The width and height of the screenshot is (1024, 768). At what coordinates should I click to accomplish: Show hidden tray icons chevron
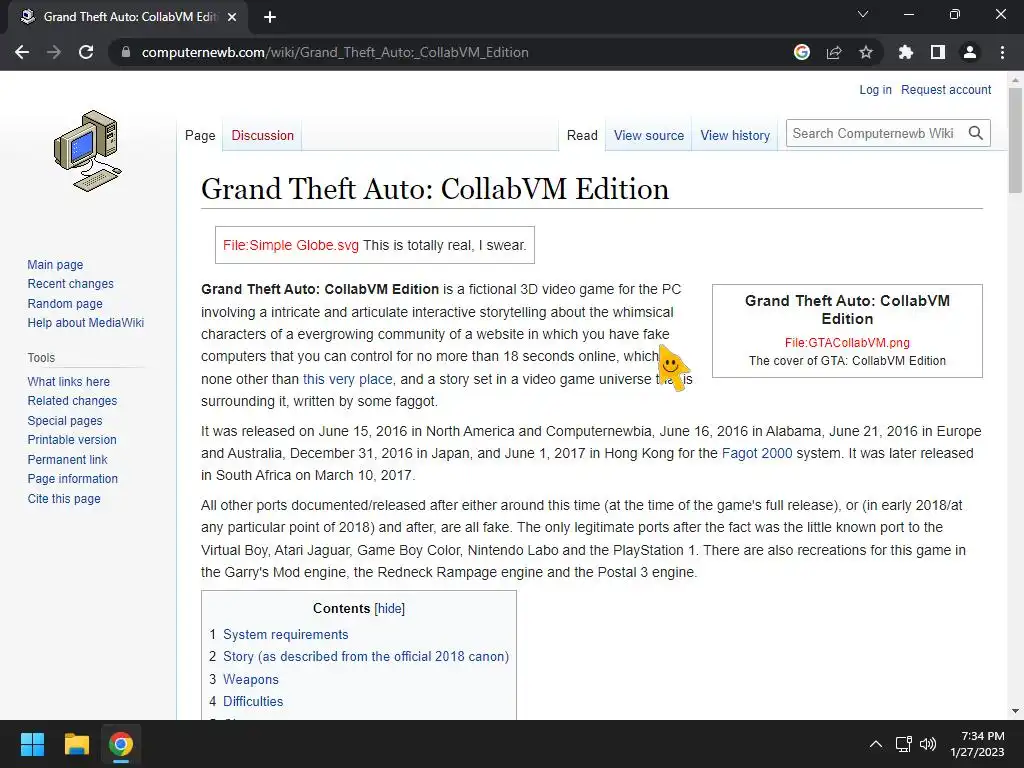[x=876, y=744]
